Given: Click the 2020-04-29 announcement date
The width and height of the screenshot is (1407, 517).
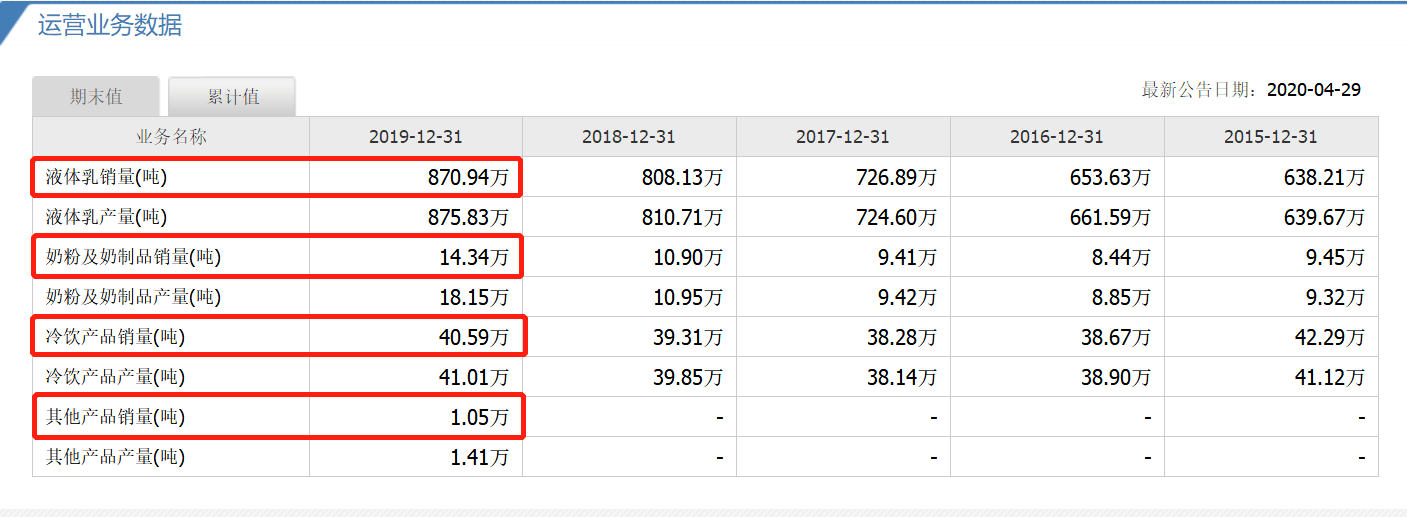Looking at the screenshot, I should click(x=1313, y=90).
